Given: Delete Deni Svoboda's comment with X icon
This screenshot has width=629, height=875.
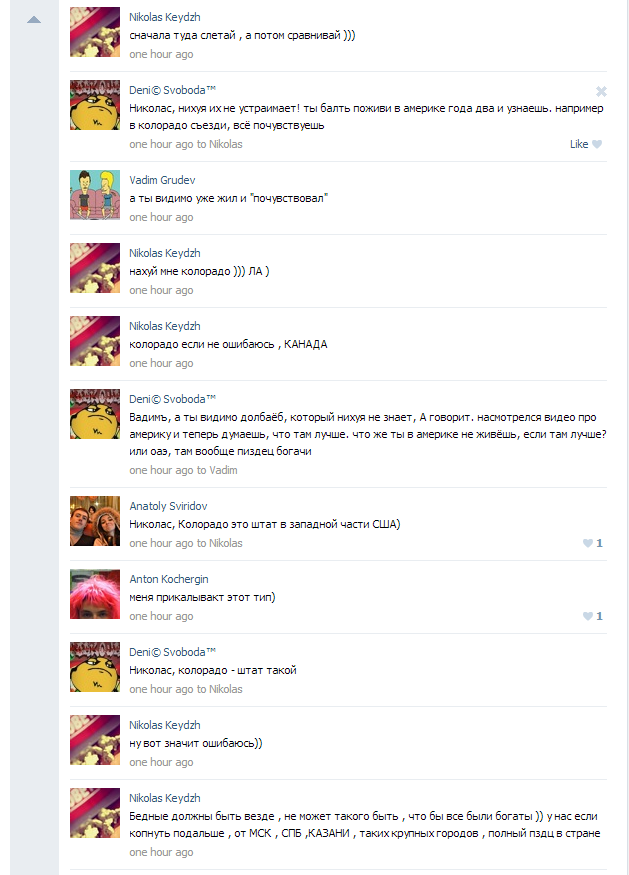Looking at the screenshot, I should pyautogui.click(x=601, y=92).
